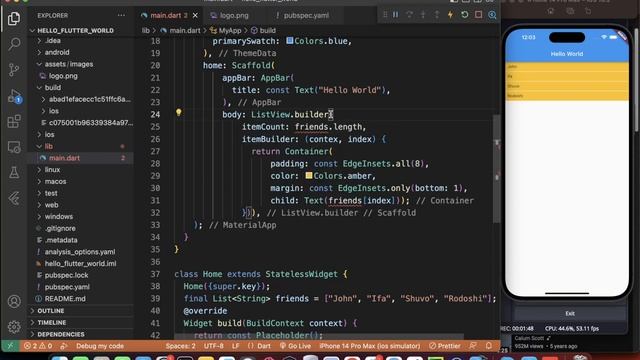Click debug Step Into button
This screenshot has width=640, height=360.
click(x=423, y=15)
